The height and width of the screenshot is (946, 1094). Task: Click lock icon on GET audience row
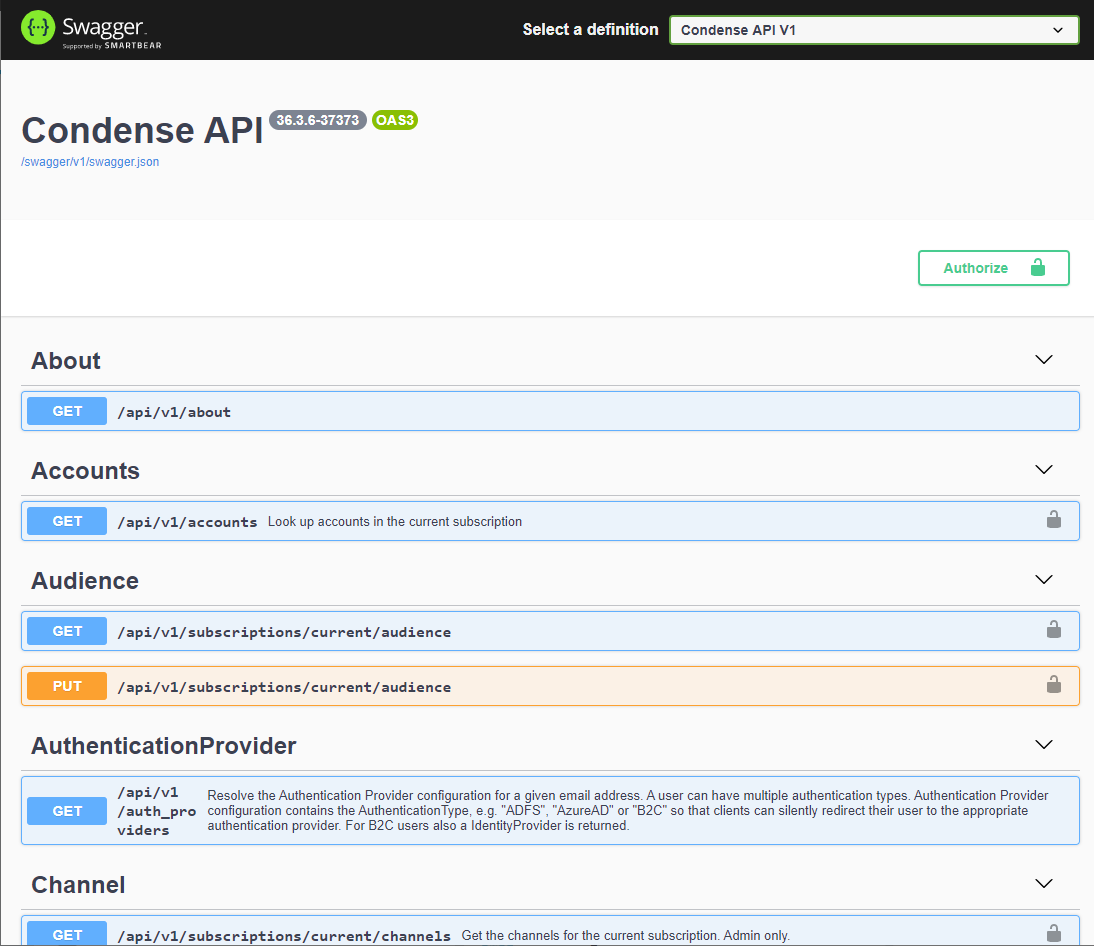point(1054,630)
